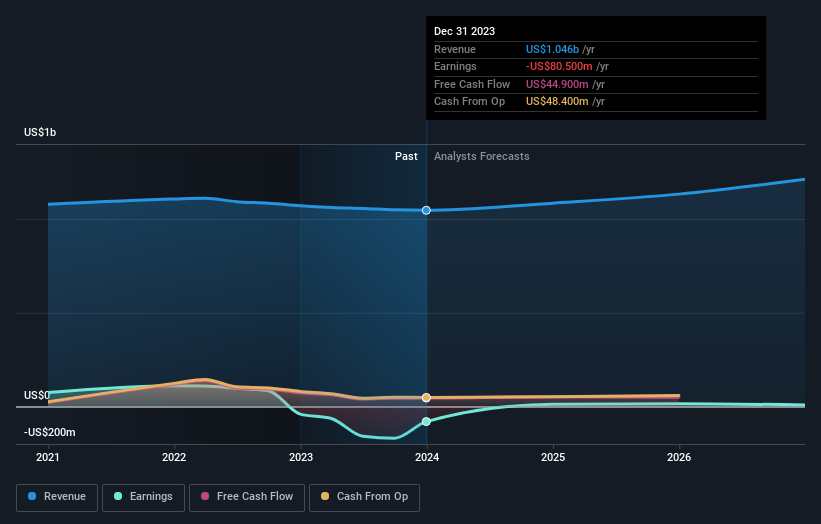Click the US$1.046b revenue value in tooltip
Viewport: 821px width, 524px height.
(x=552, y=49)
